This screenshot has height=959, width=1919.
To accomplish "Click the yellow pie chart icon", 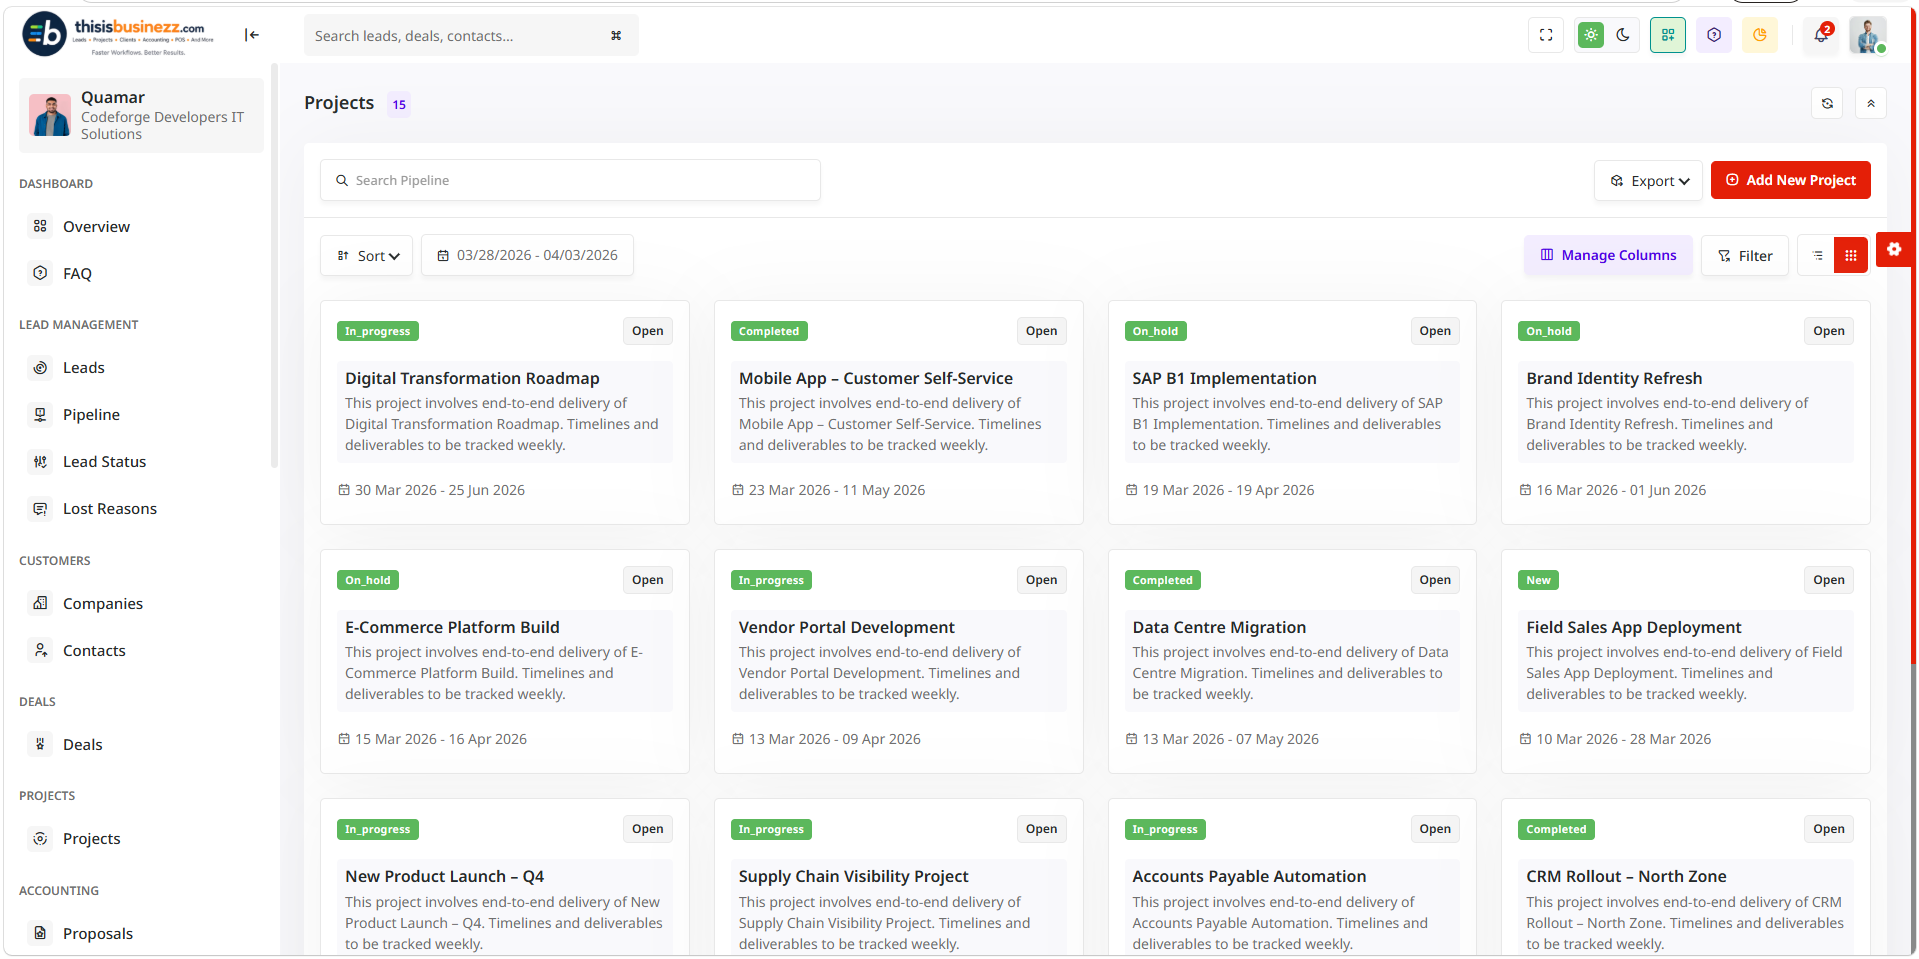I will pos(1760,35).
